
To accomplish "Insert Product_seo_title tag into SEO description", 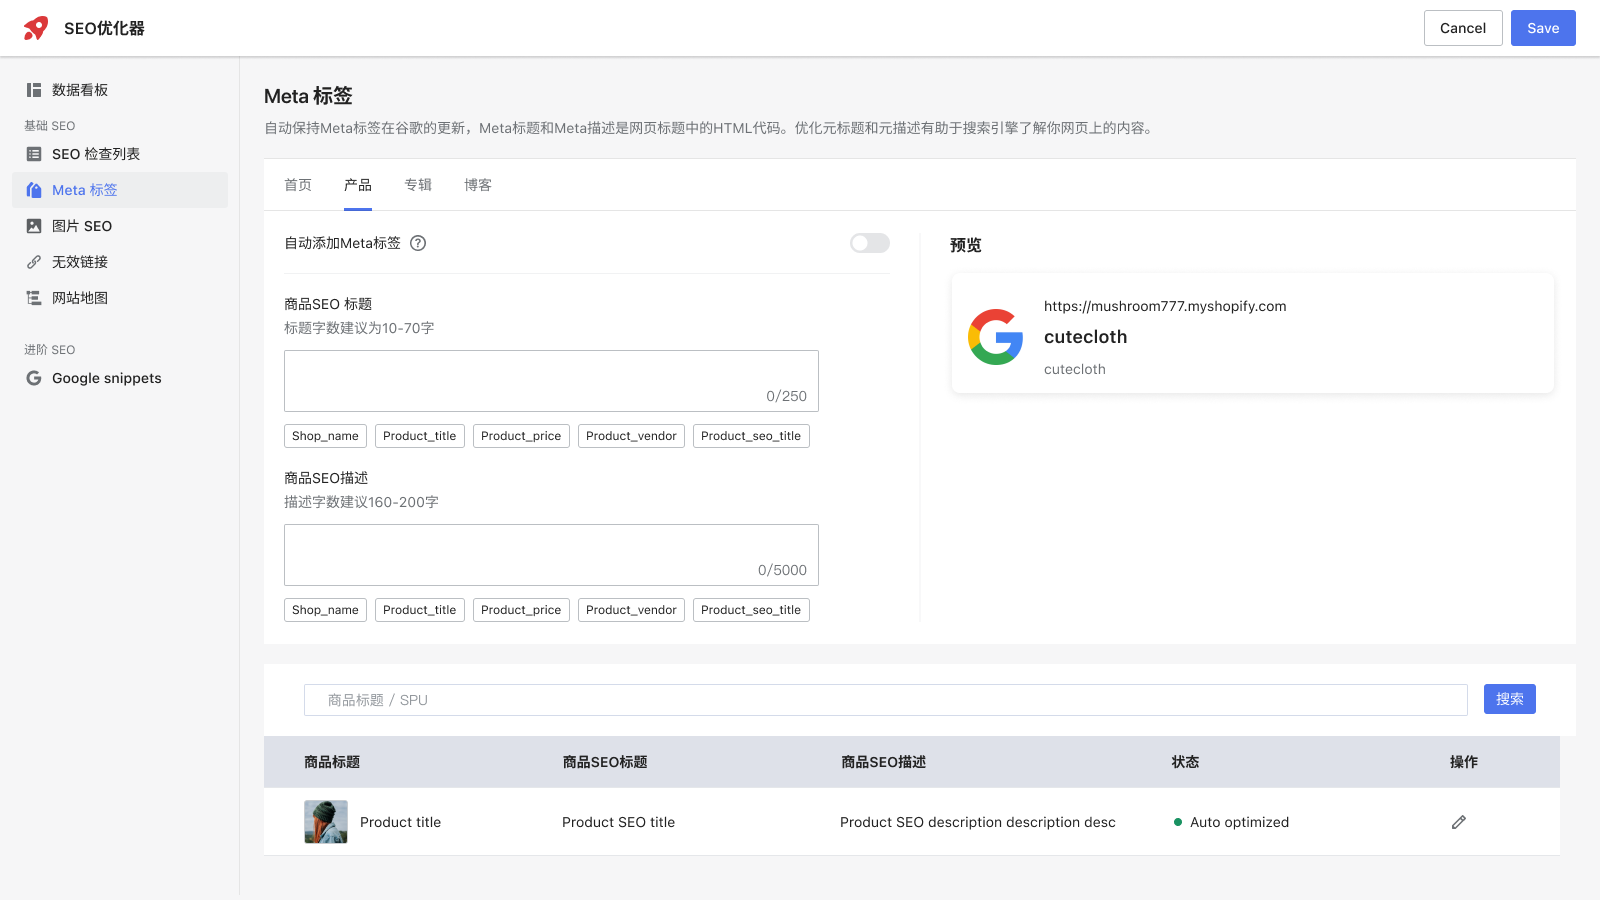I will pyautogui.click(x=751, y=610).
